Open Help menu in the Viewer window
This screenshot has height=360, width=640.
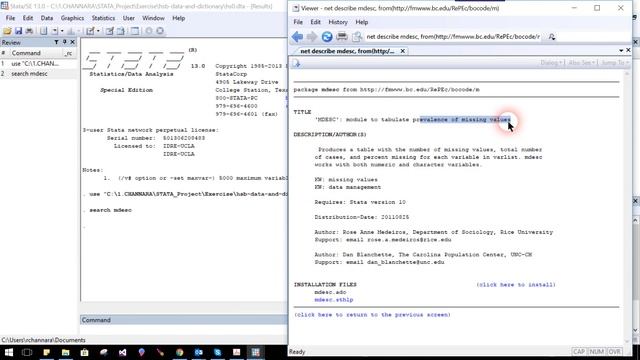362,22
